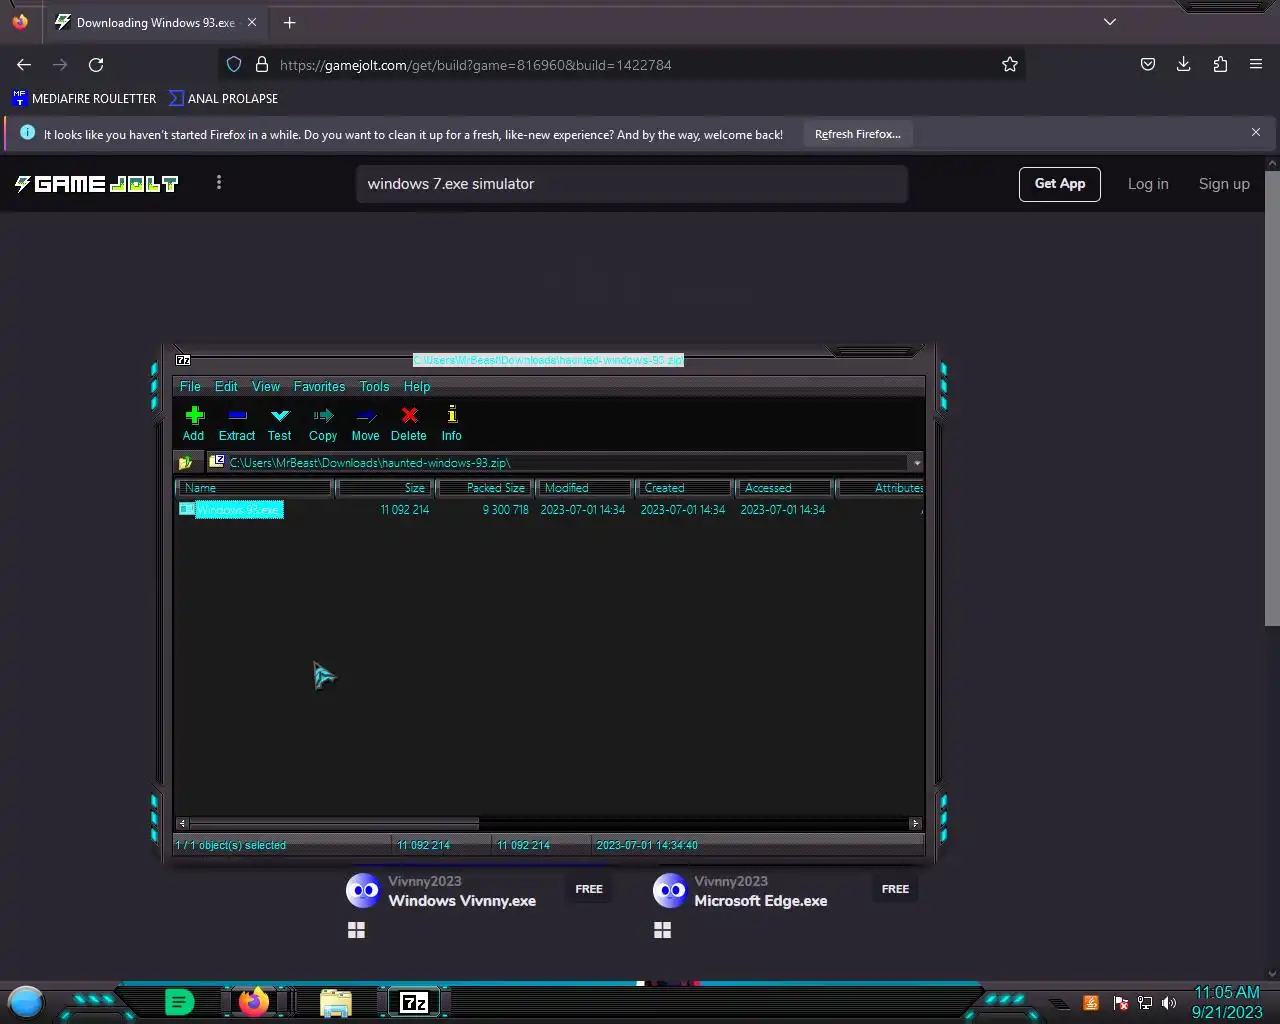Click the 7-Zip scroll left arrow

click(x=182, y=824)
